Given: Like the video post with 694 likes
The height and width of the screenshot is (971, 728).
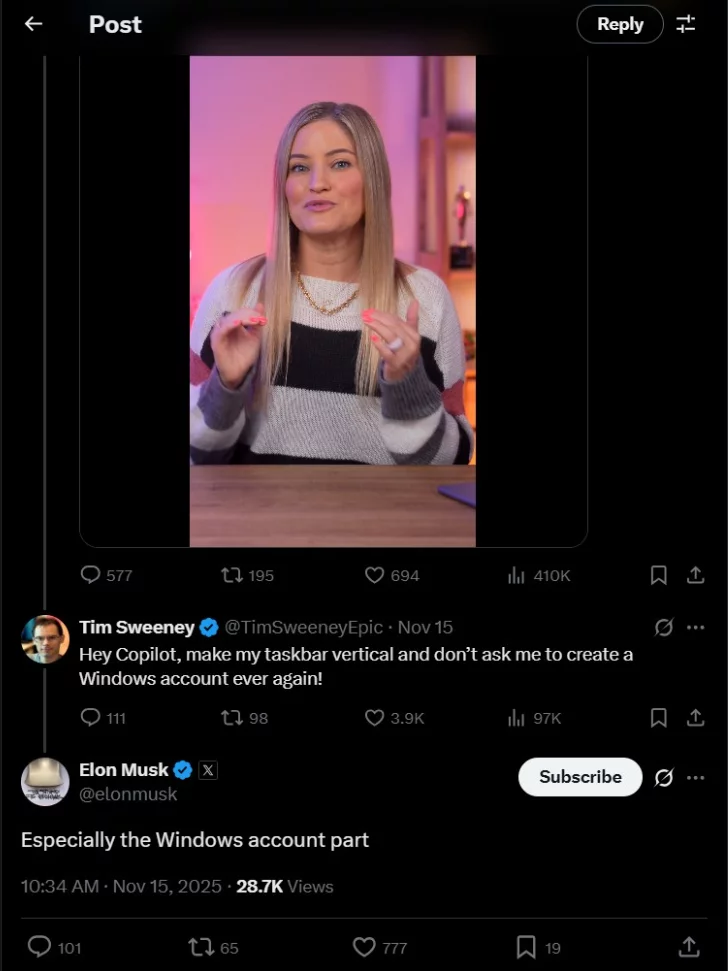Looking at the screenshot, I should (375, 575).
